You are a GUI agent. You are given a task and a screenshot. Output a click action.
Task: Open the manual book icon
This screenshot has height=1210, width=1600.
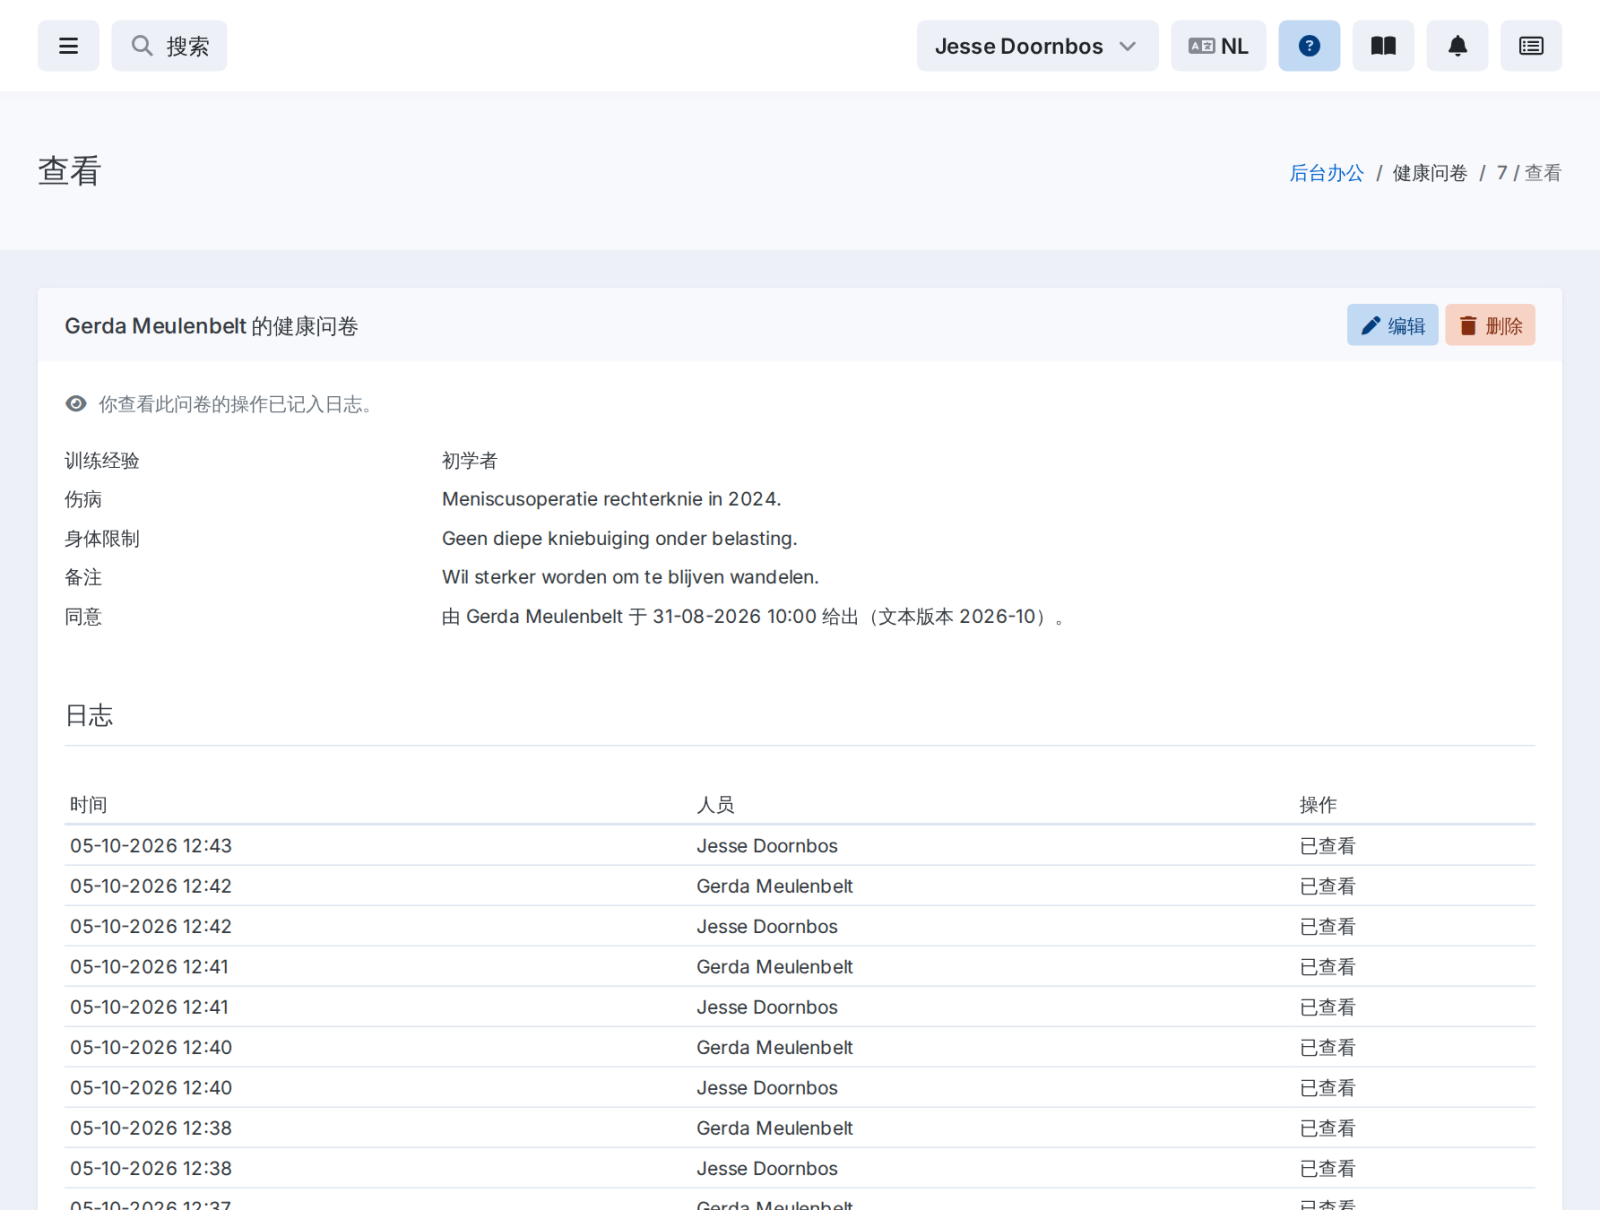click(1383, 46)
